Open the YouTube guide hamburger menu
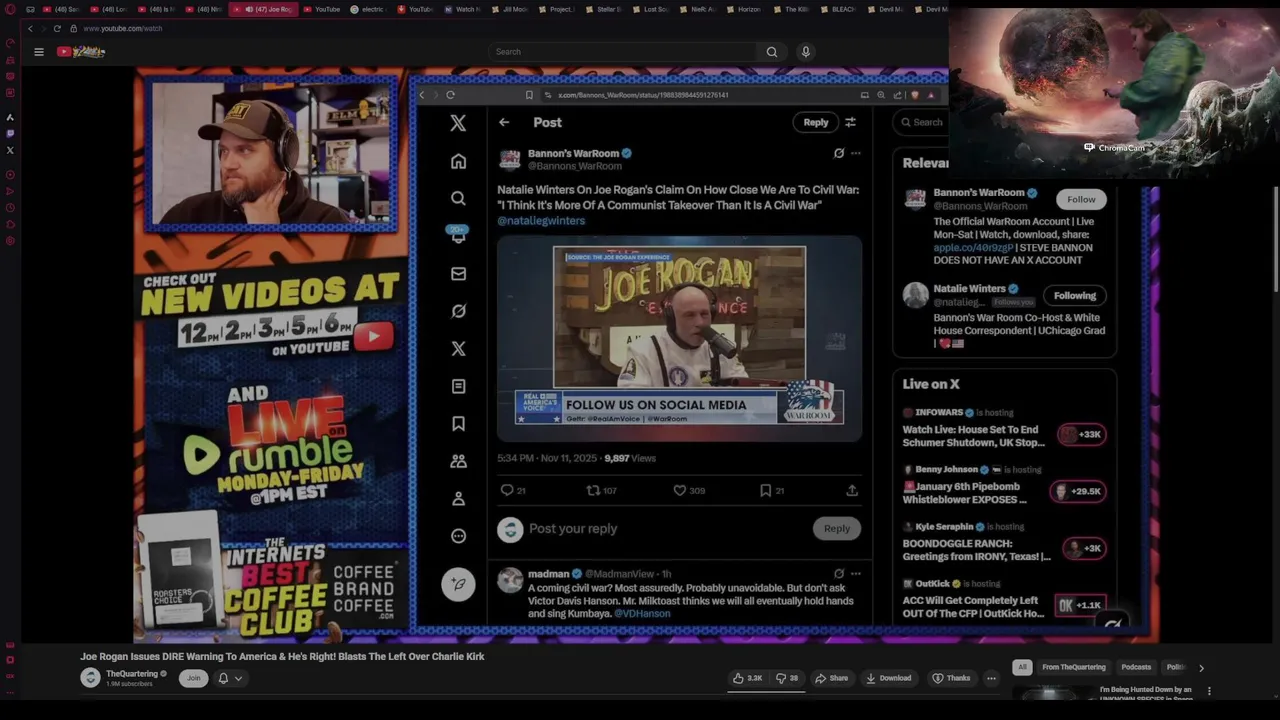 click(39, 52)
